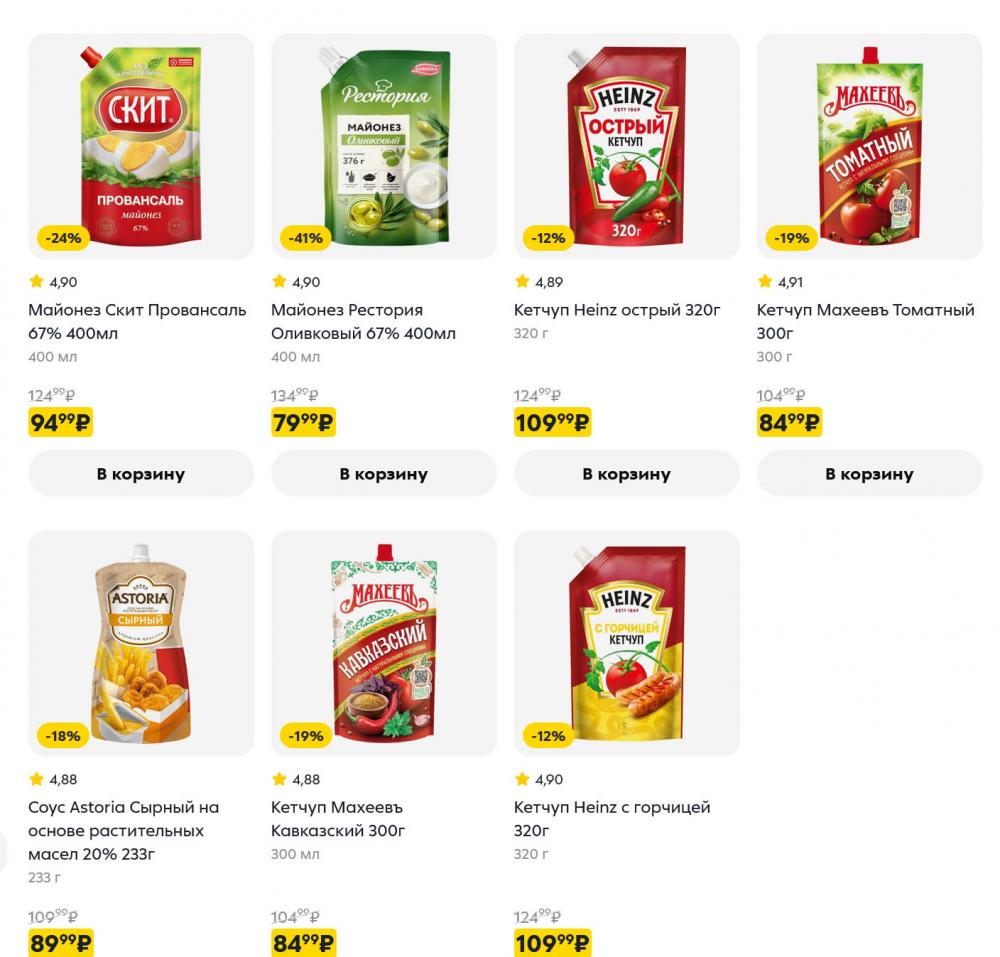Add Майонез Скит Провансаль to cart
This screenshot has height=957, width=1000.
pos(140,473)
